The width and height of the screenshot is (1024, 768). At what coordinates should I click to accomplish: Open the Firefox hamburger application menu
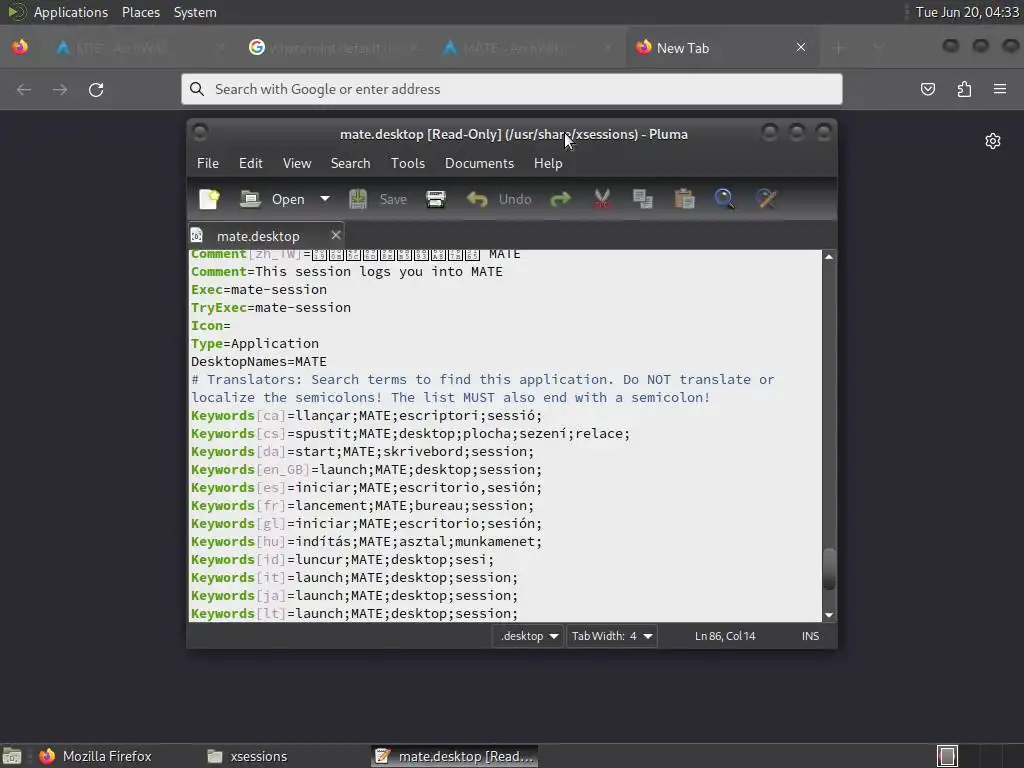pyautogui.click(x=1000, y=89)
